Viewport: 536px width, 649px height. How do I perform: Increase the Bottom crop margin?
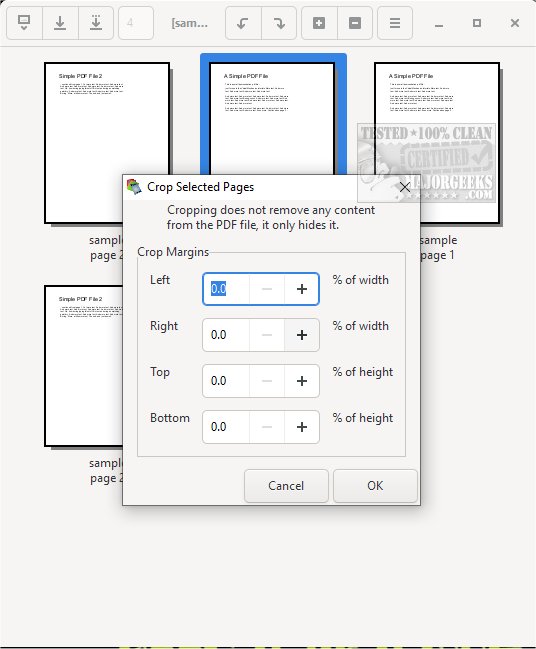tap(302, 427)
